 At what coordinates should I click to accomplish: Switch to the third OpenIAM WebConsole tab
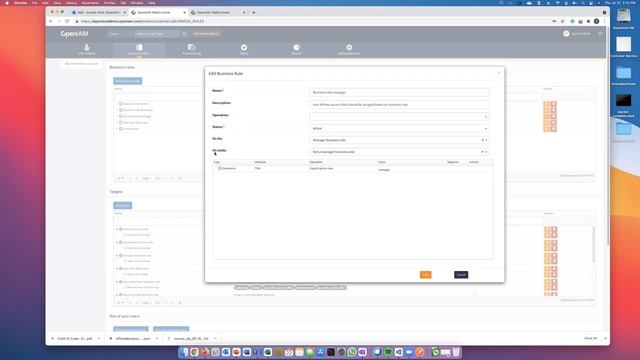pos(216,13)
